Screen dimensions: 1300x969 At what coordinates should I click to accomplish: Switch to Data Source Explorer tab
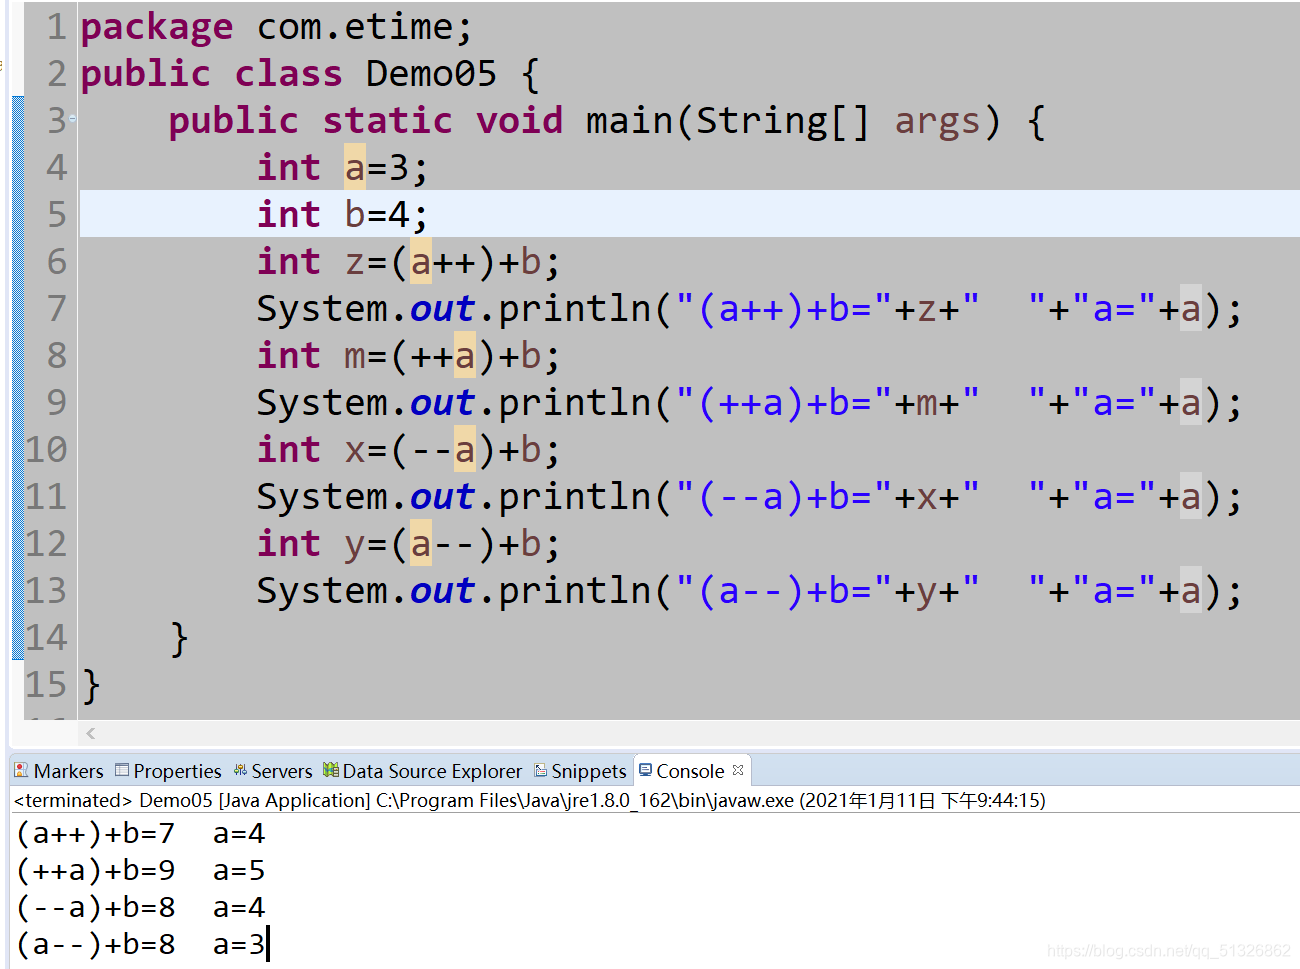click(422, 771)
